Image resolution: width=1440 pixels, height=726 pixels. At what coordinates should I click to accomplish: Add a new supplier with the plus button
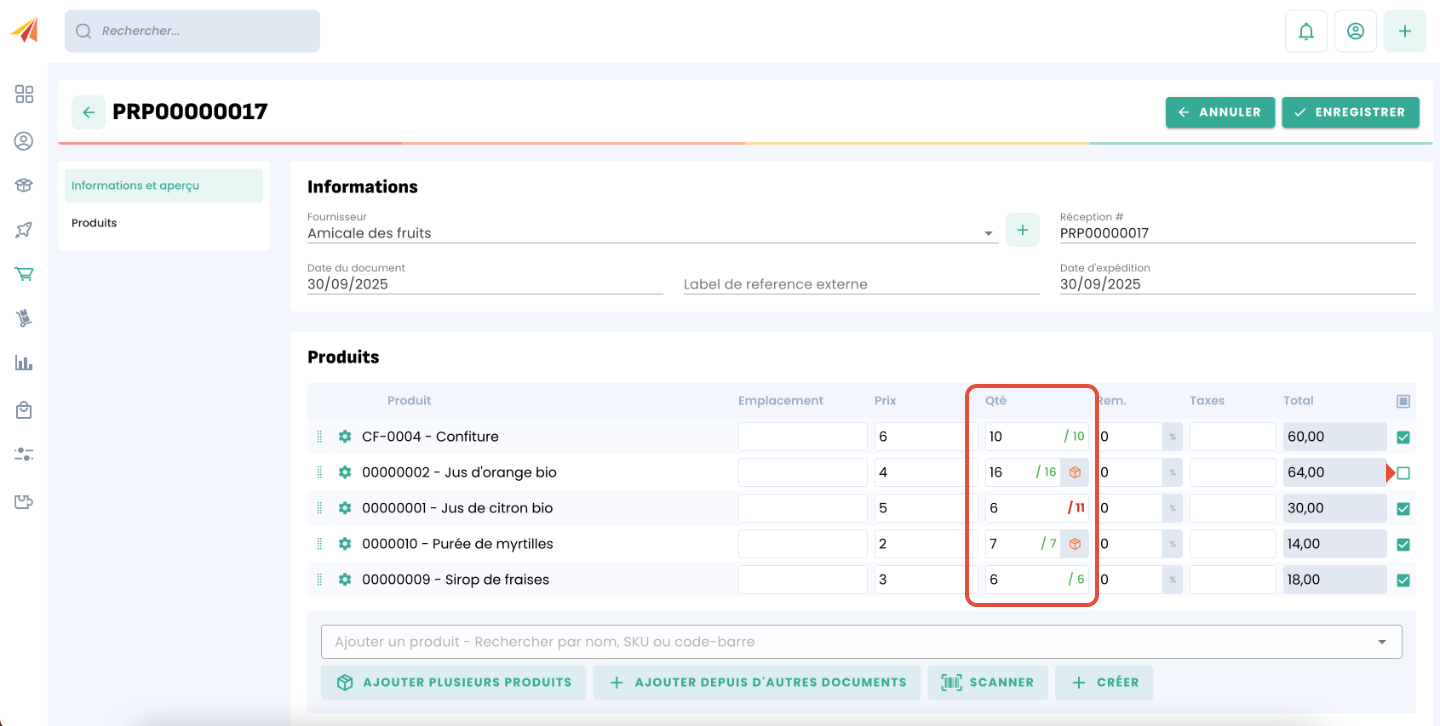[1022, 230]
